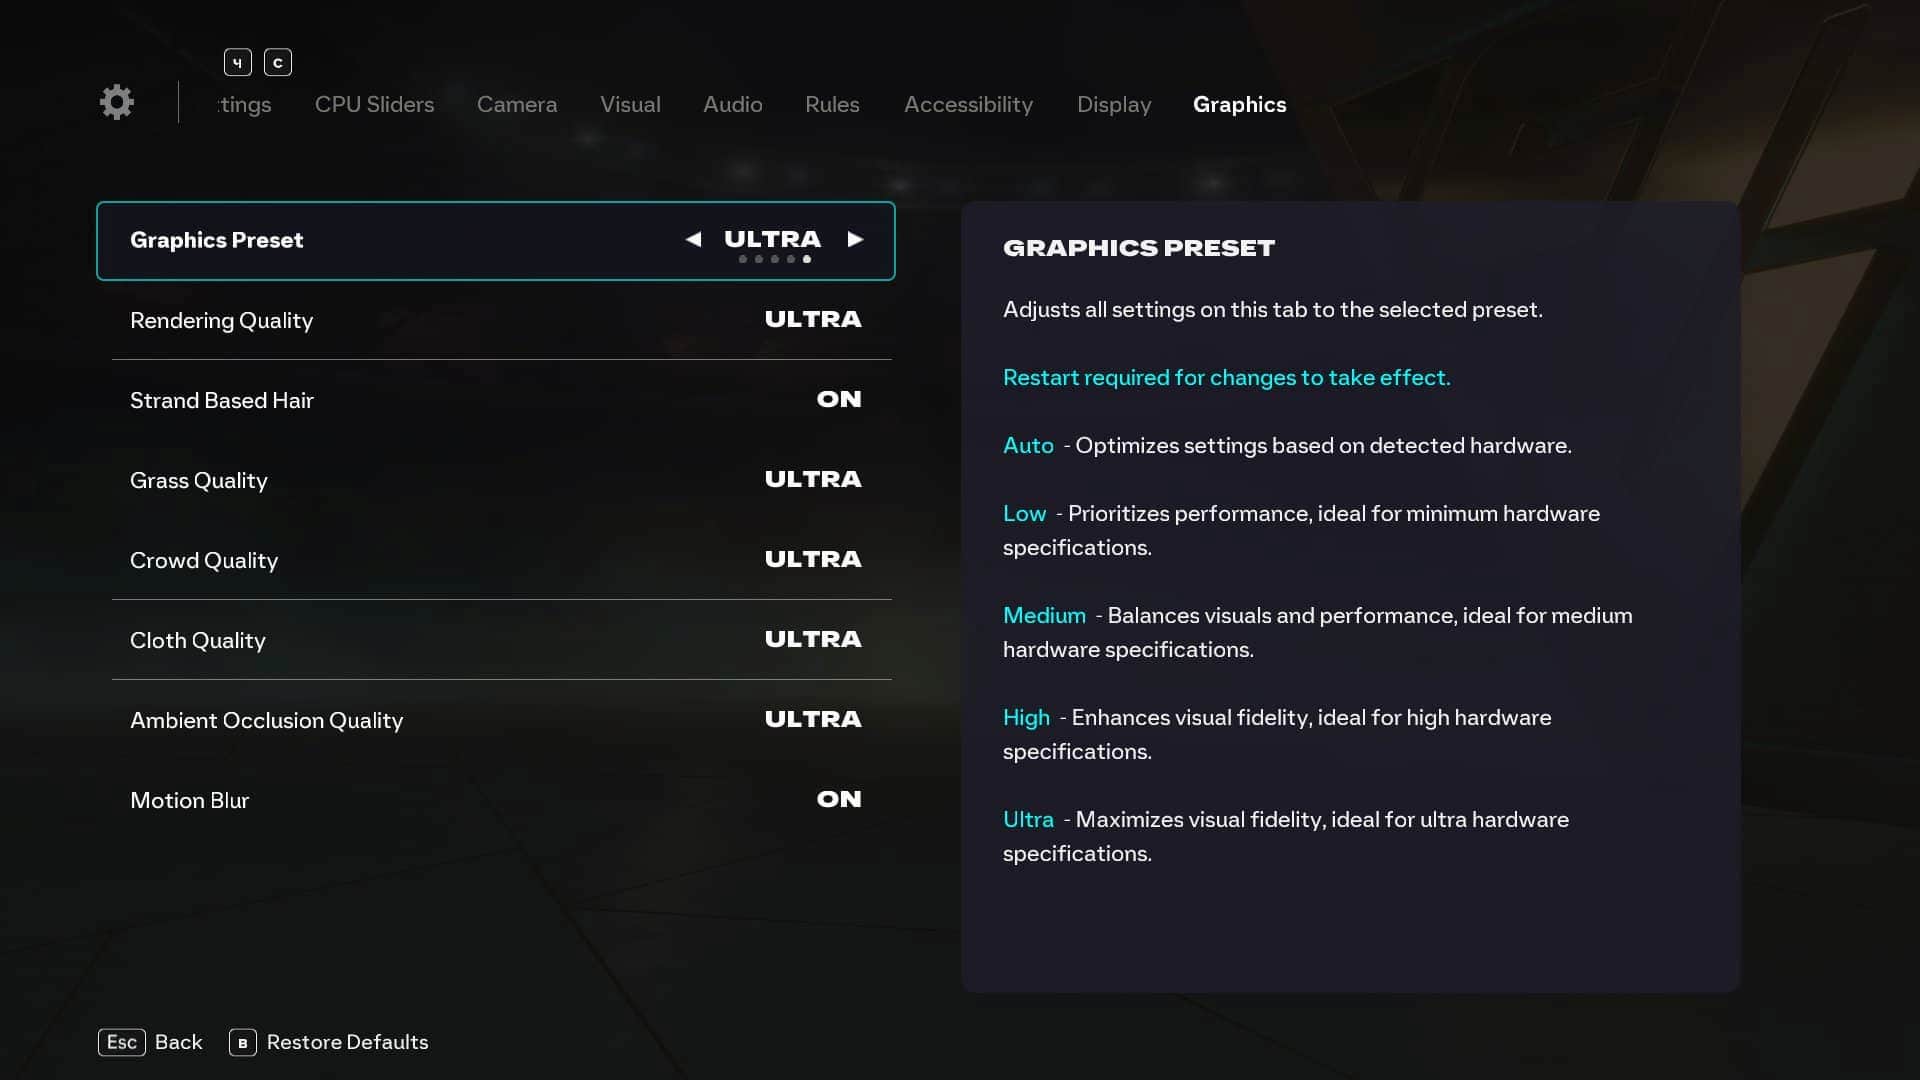Change Crowd Quality ULTRA value

coord(812,560)
